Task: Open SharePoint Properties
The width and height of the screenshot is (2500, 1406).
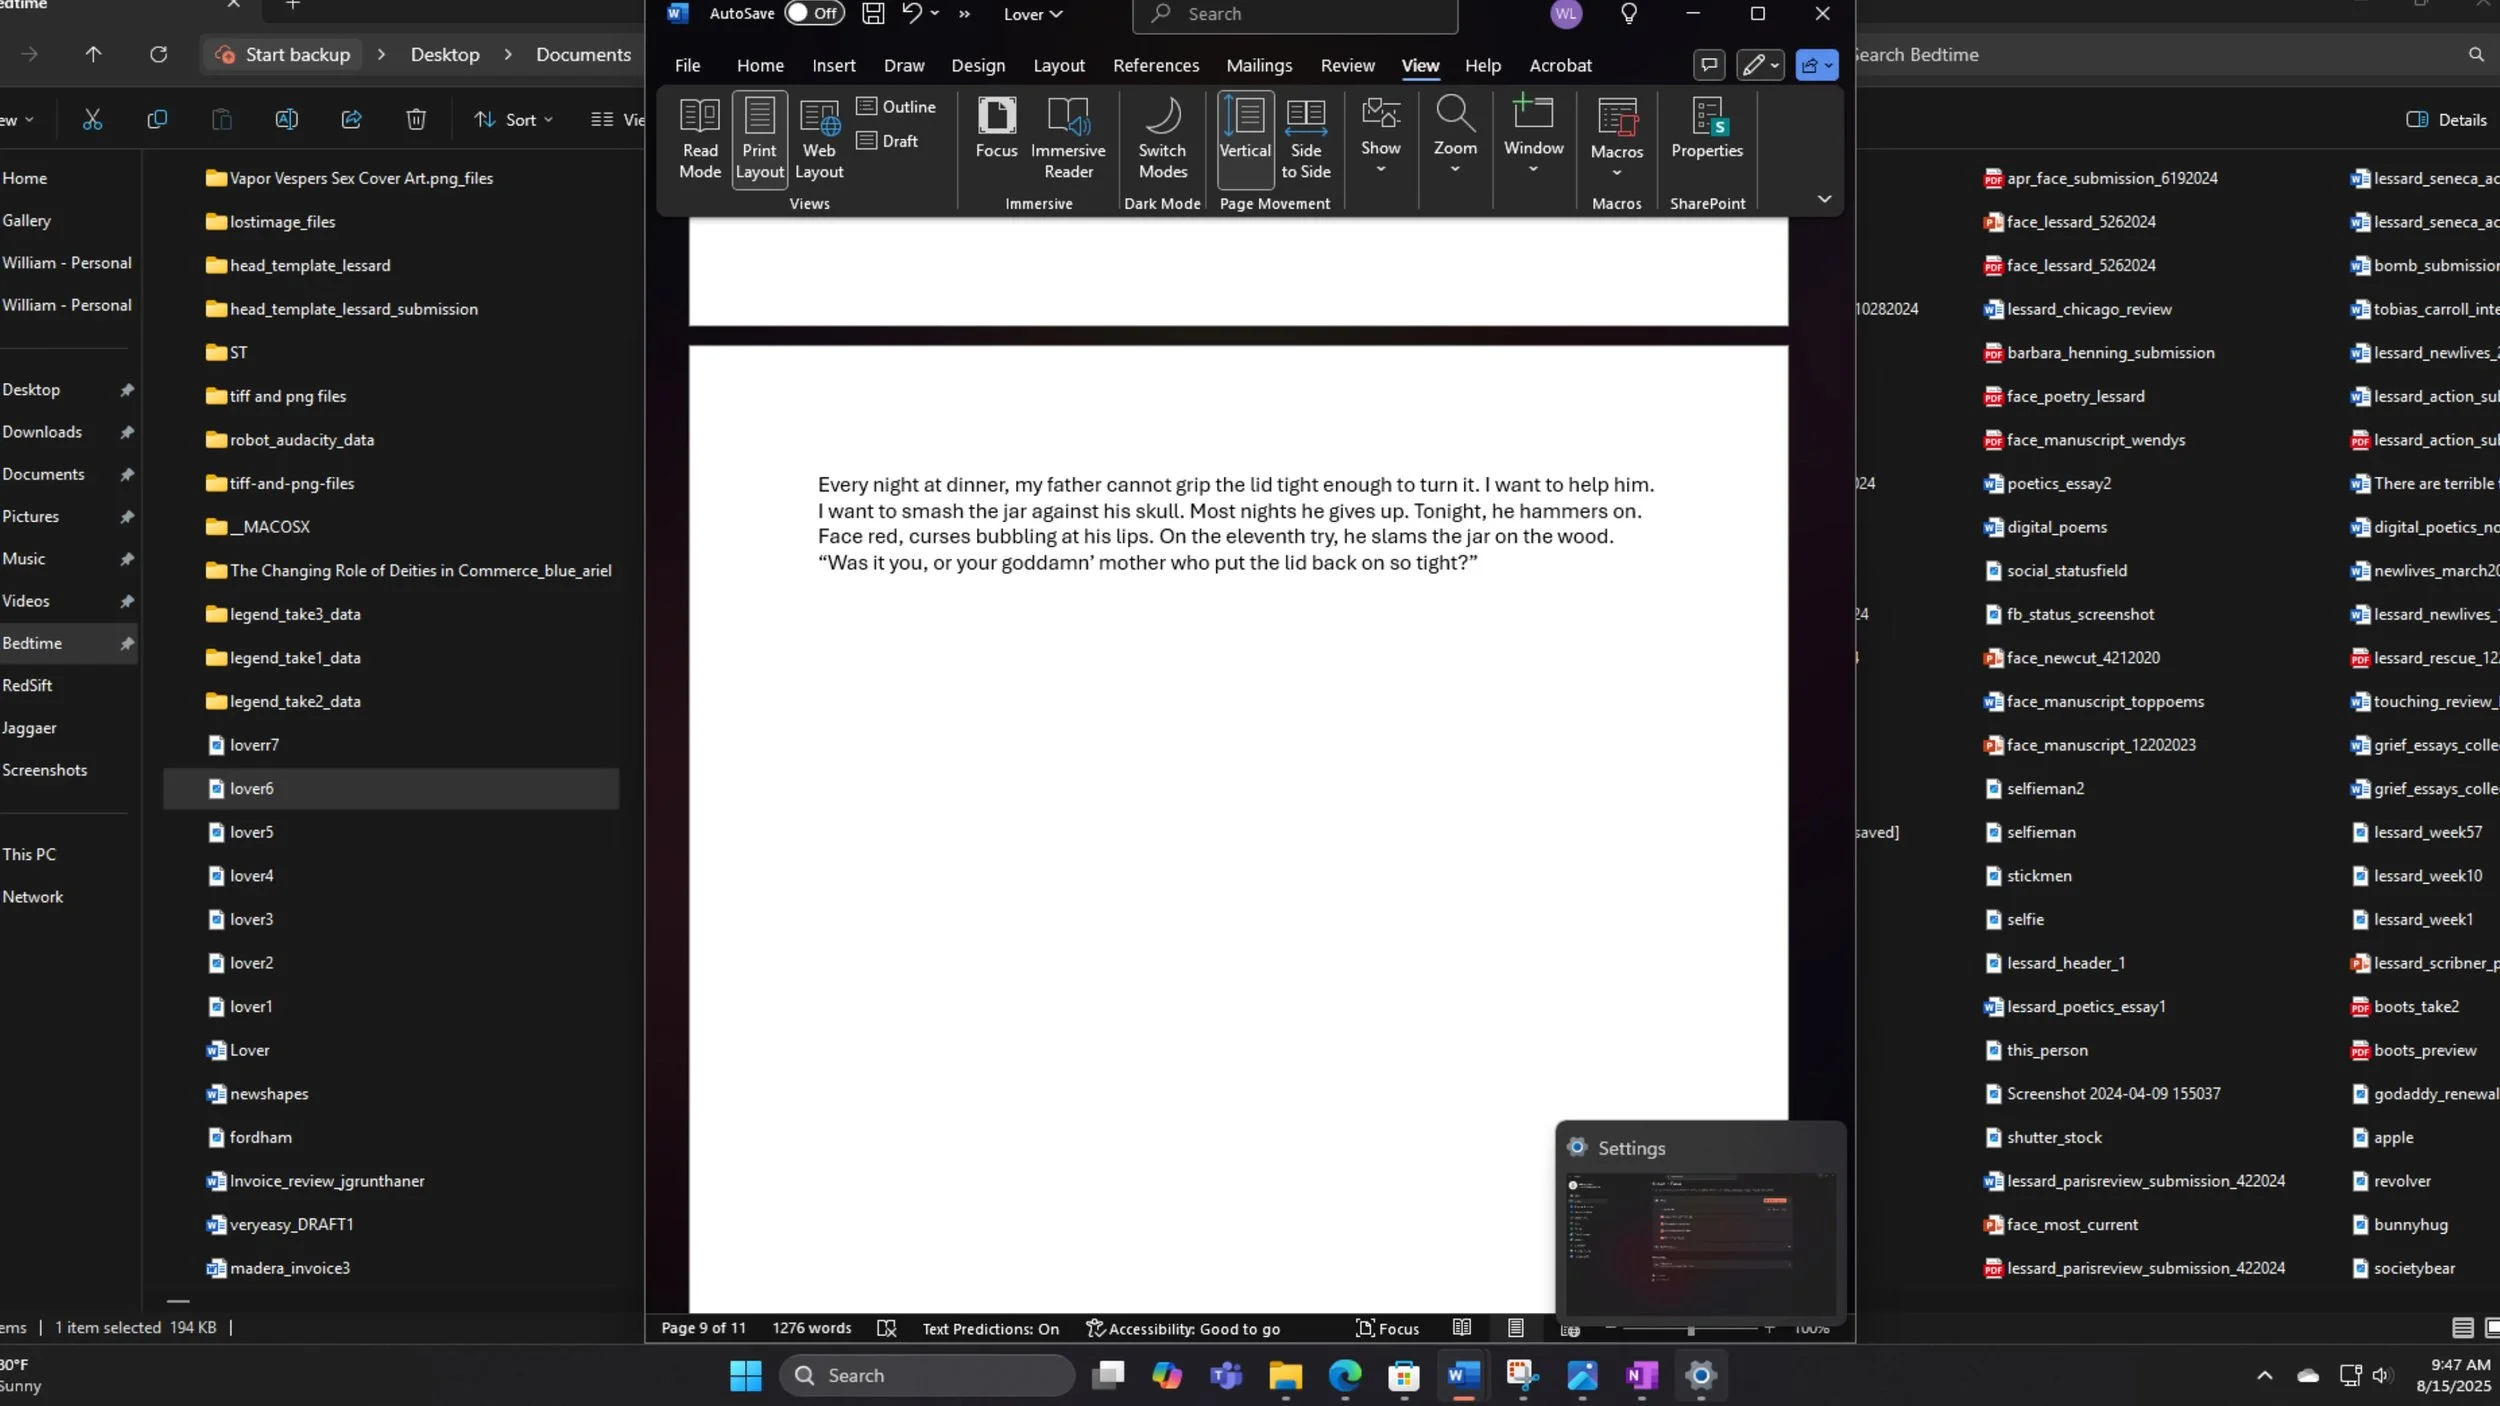Action: coord(1706,128)
